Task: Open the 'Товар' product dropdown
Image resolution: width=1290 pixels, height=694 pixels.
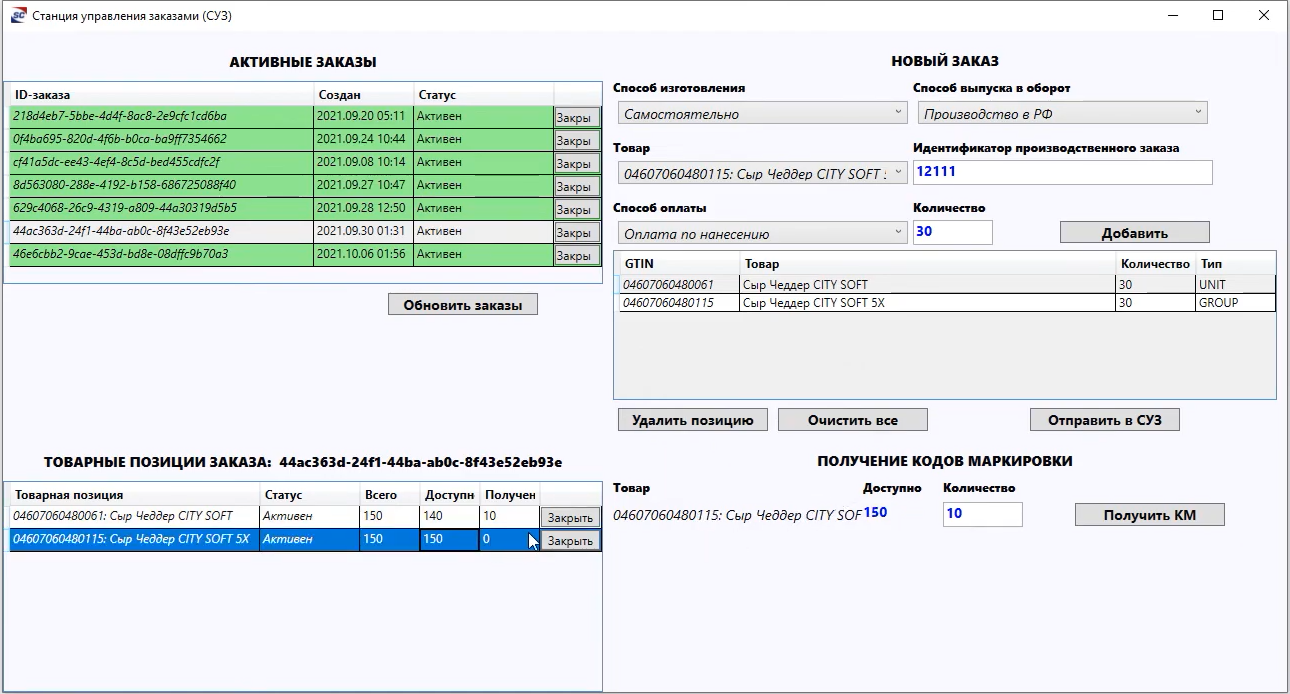Action: point(761,174)
